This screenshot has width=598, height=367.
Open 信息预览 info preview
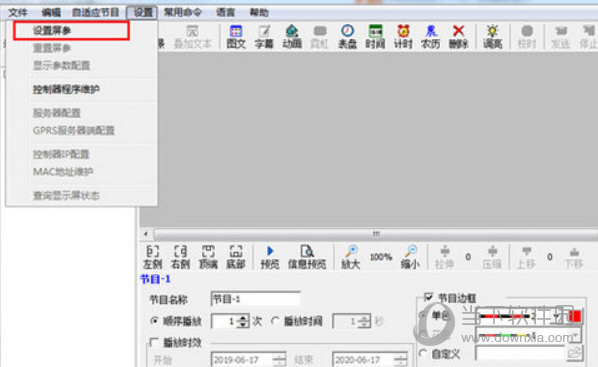[307, 257]
